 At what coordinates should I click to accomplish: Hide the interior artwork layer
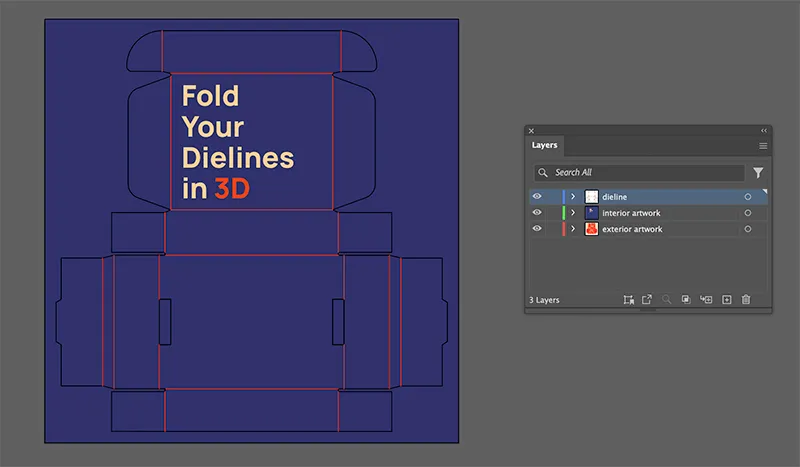click(x=537, y=212)
